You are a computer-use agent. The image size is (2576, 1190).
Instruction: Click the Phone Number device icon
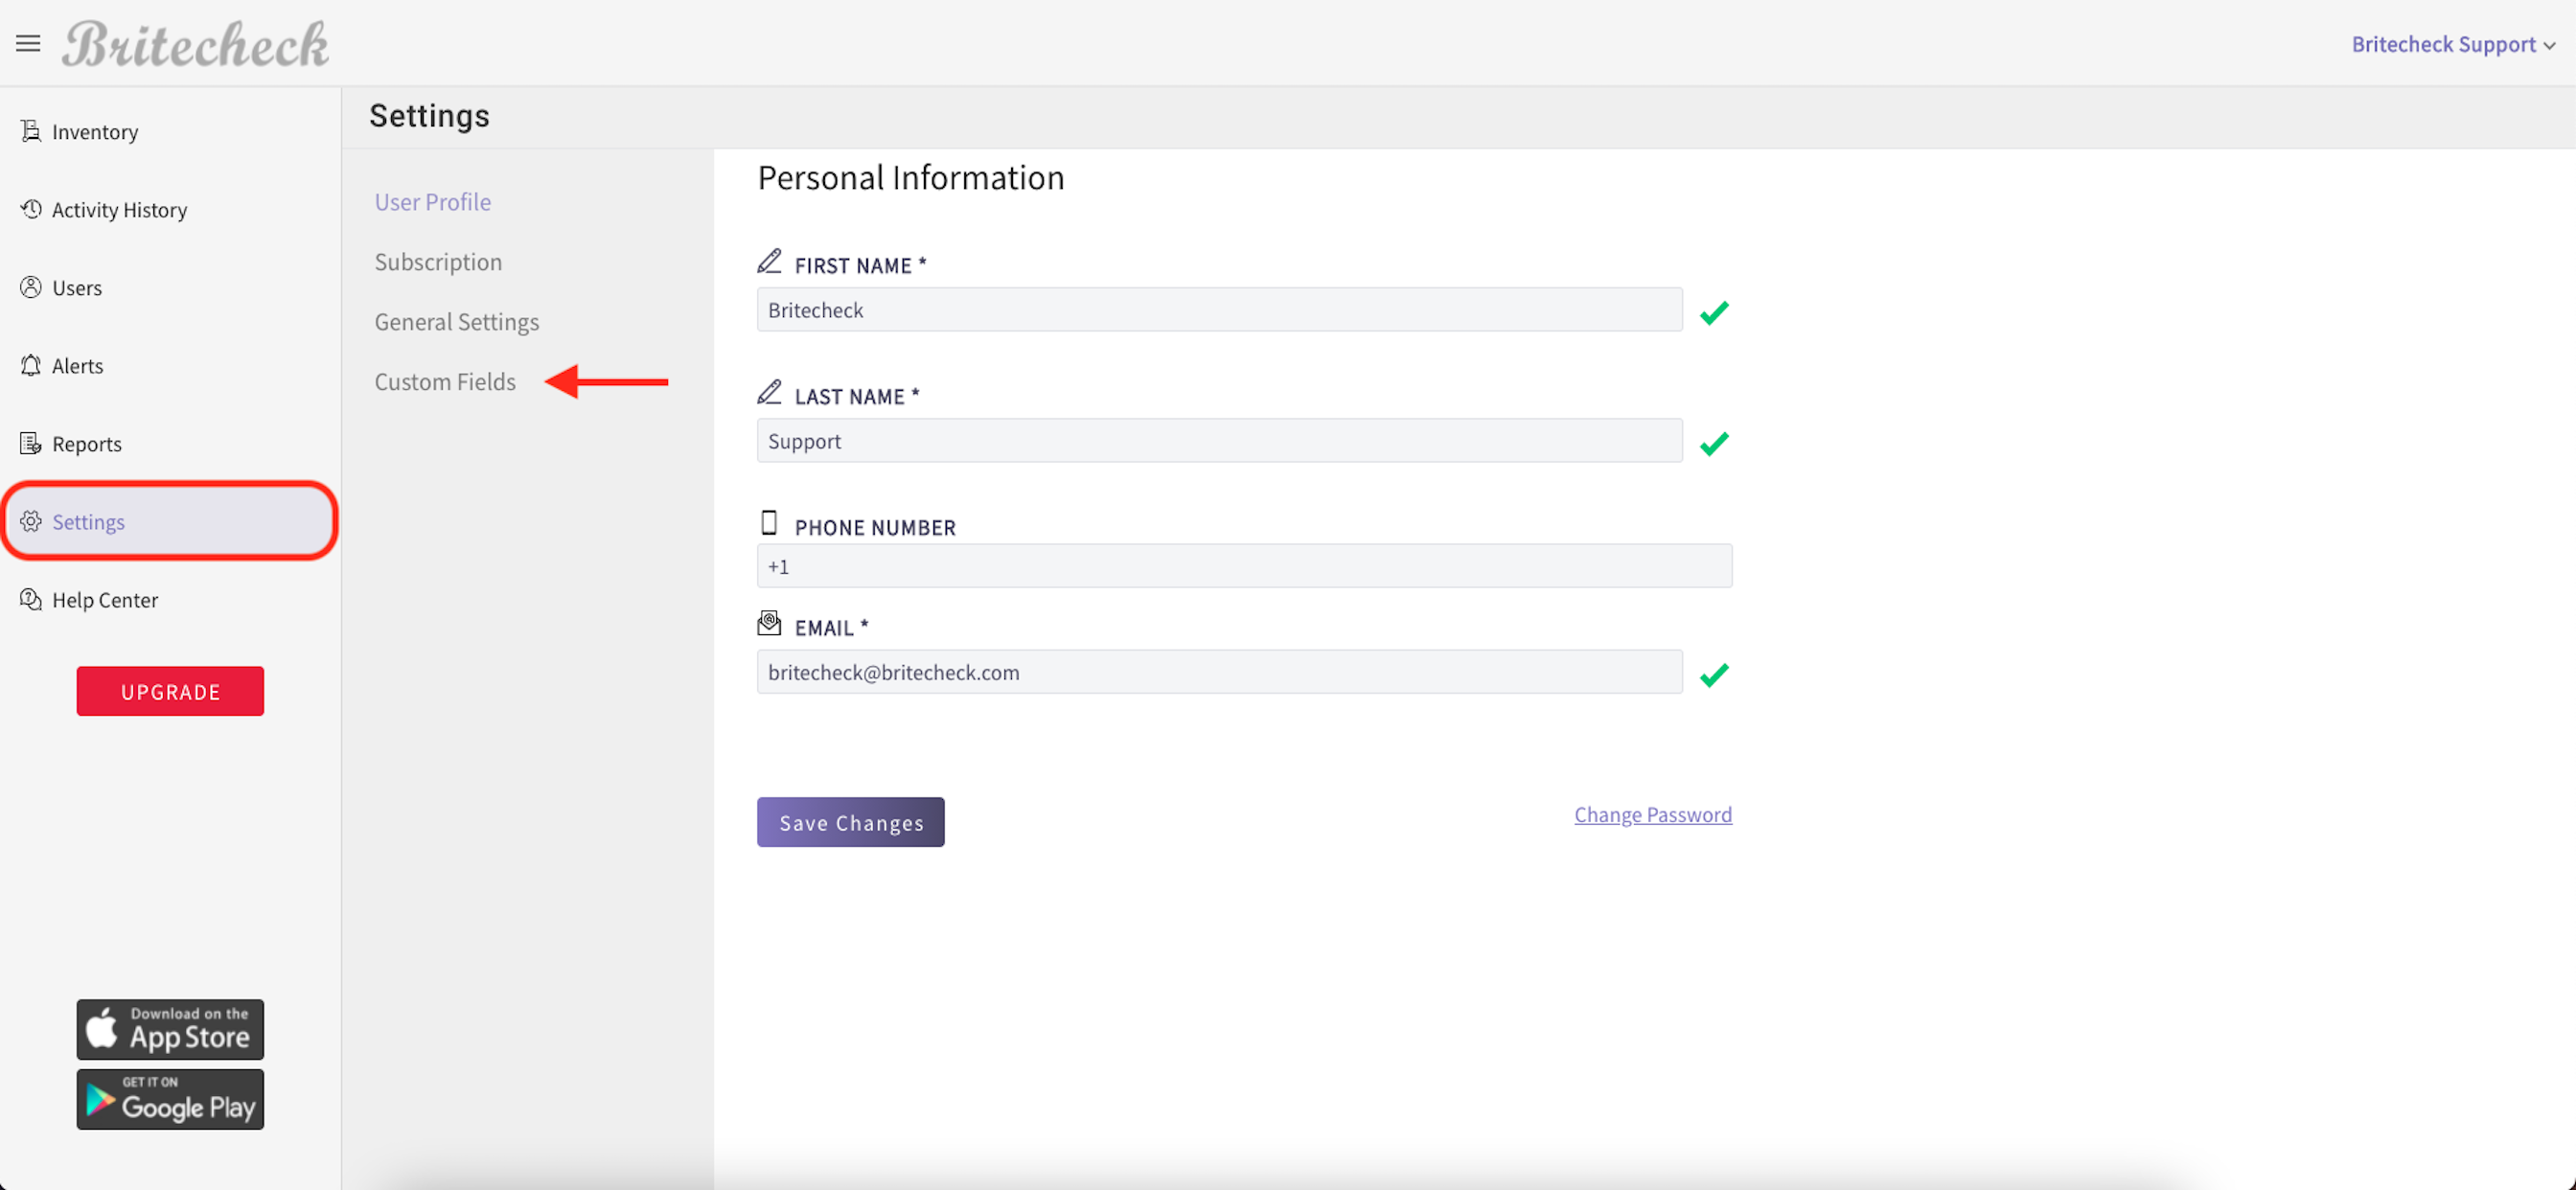(x=769, y=523)
